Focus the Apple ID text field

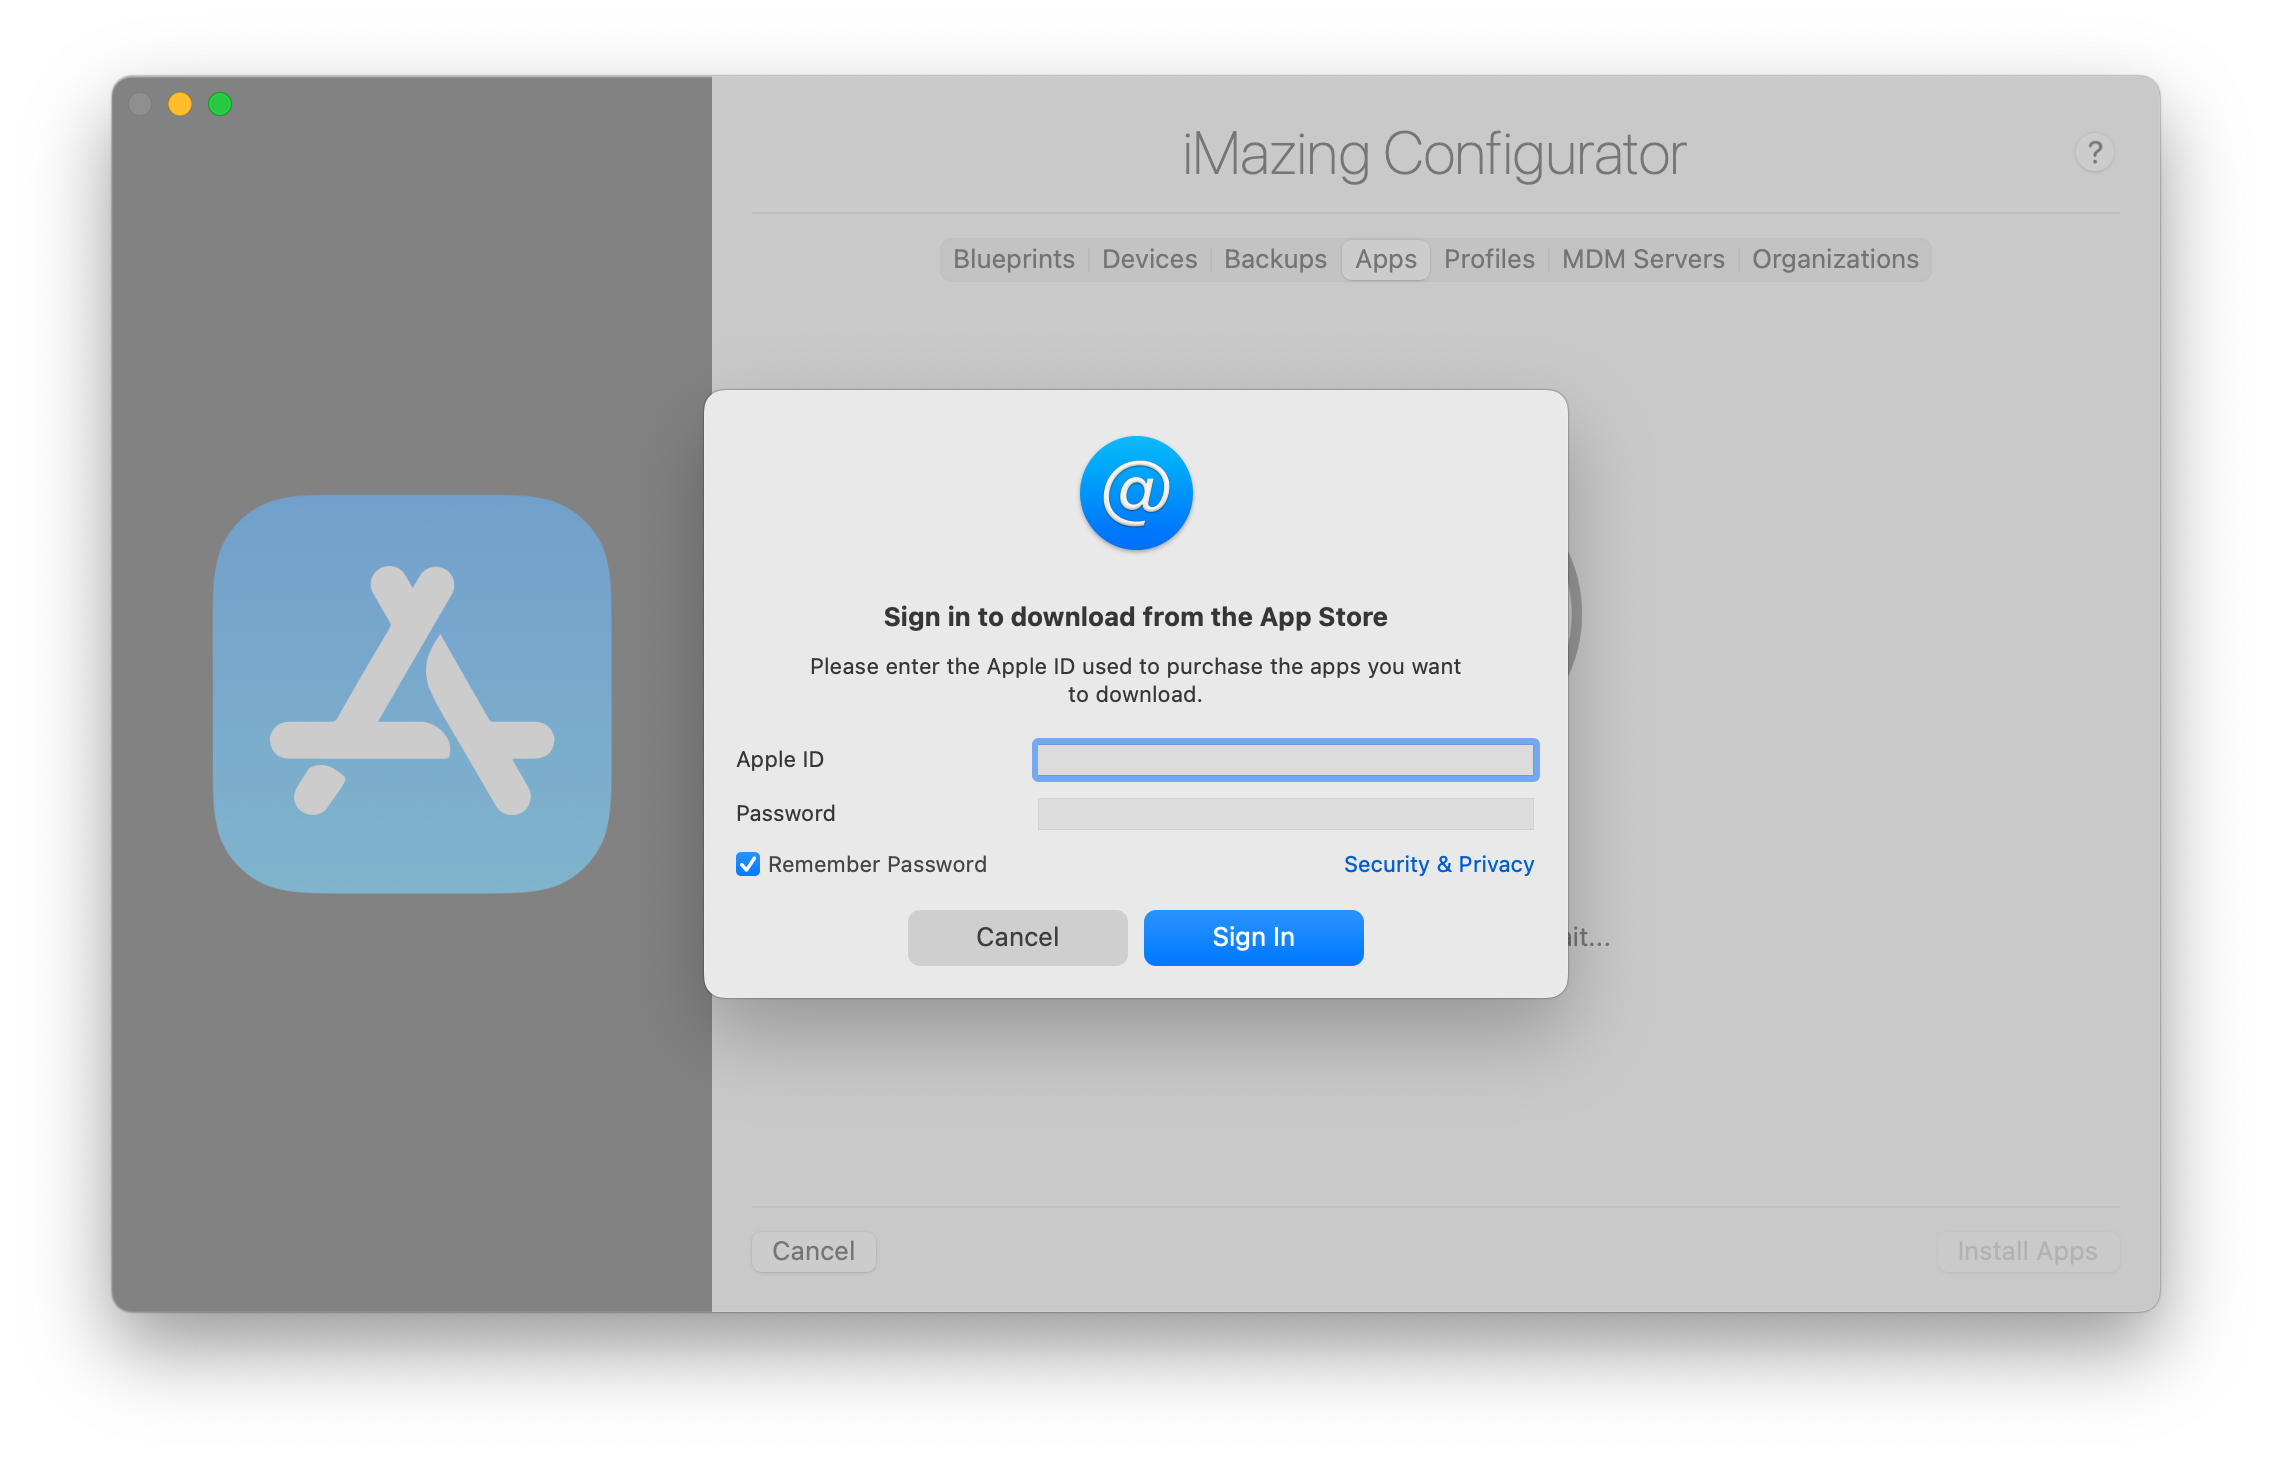1285,760
